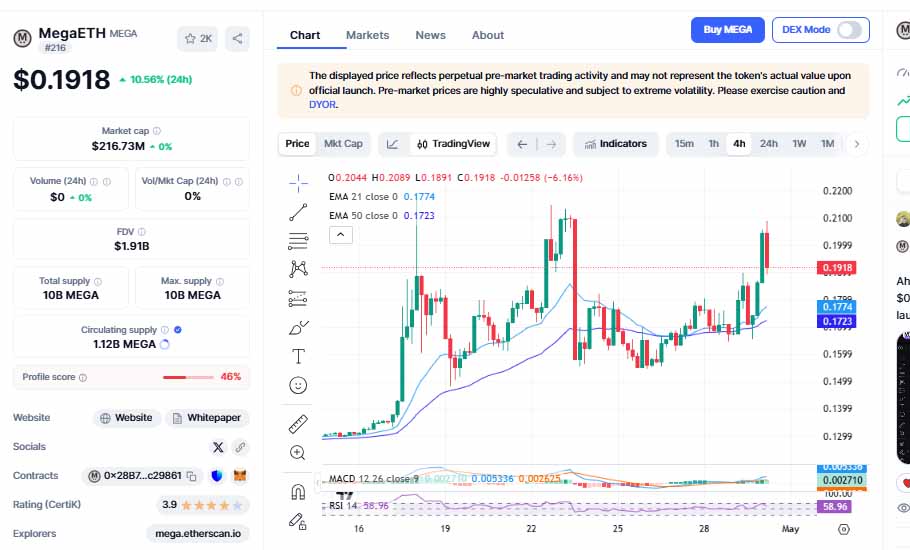Toggle magnet mode drawing tool
910x550 pixels.
[x=298, y=492]
